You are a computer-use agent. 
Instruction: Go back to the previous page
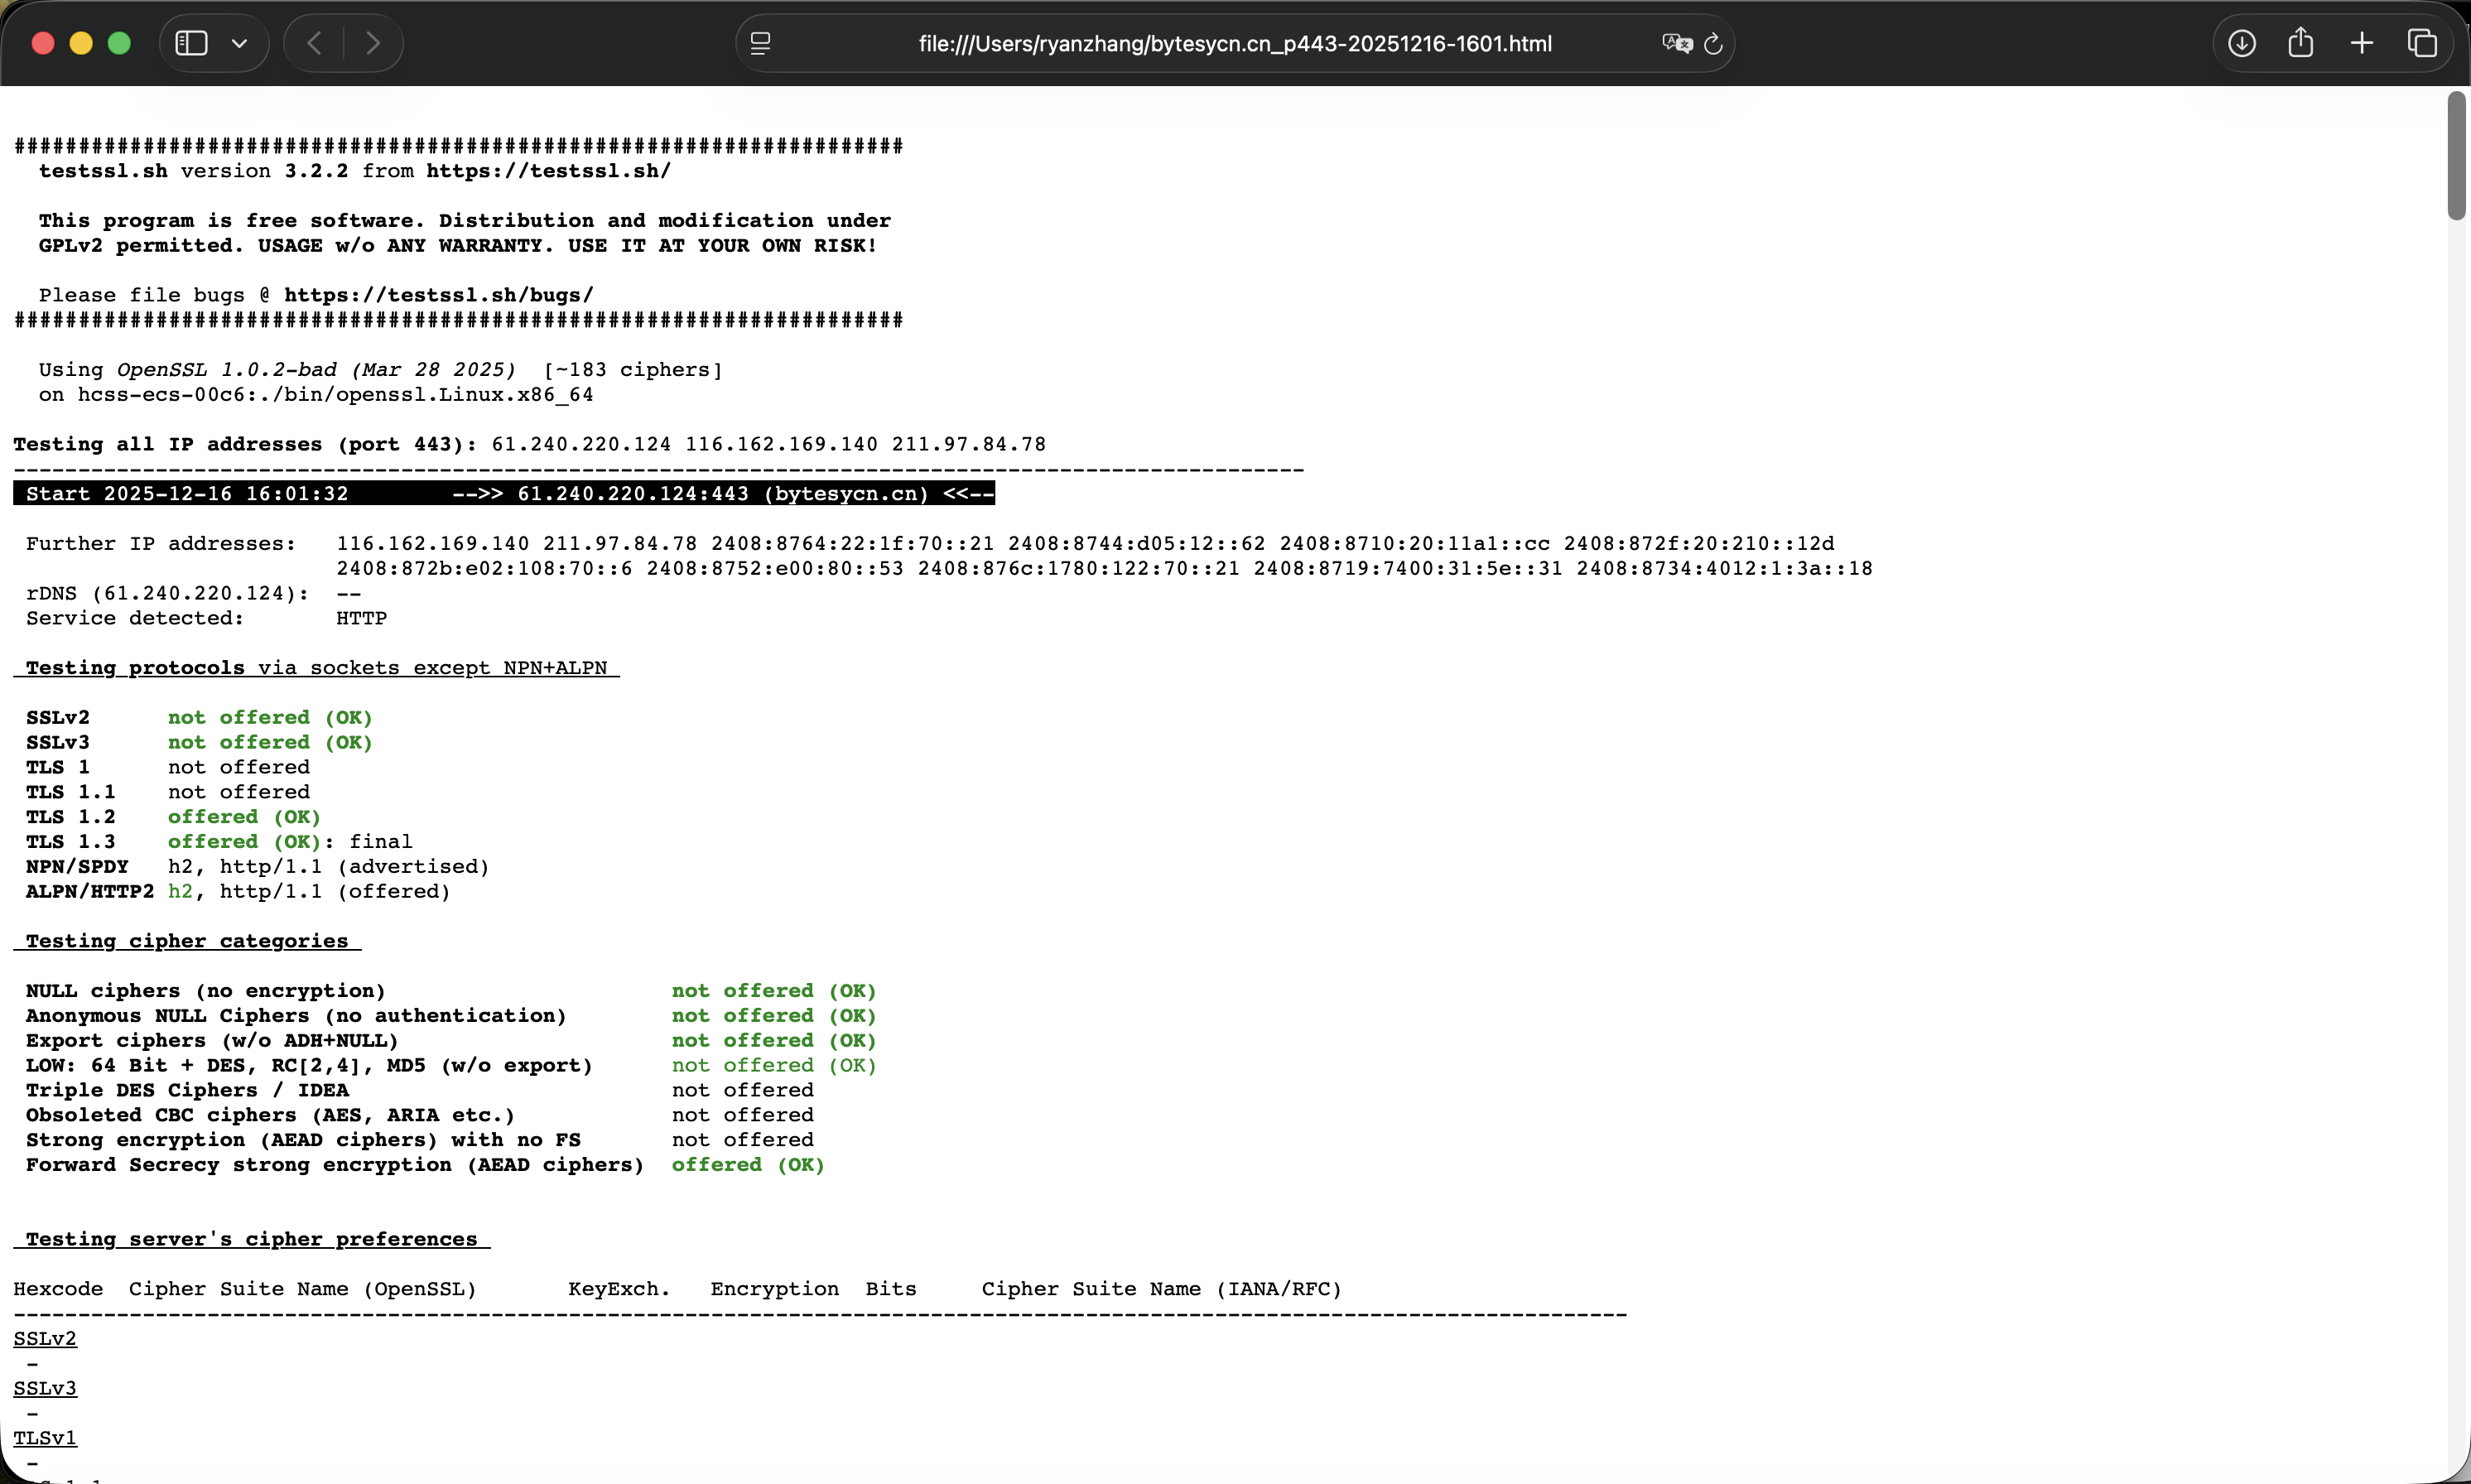pyautogui.click(x=314, y=43)
